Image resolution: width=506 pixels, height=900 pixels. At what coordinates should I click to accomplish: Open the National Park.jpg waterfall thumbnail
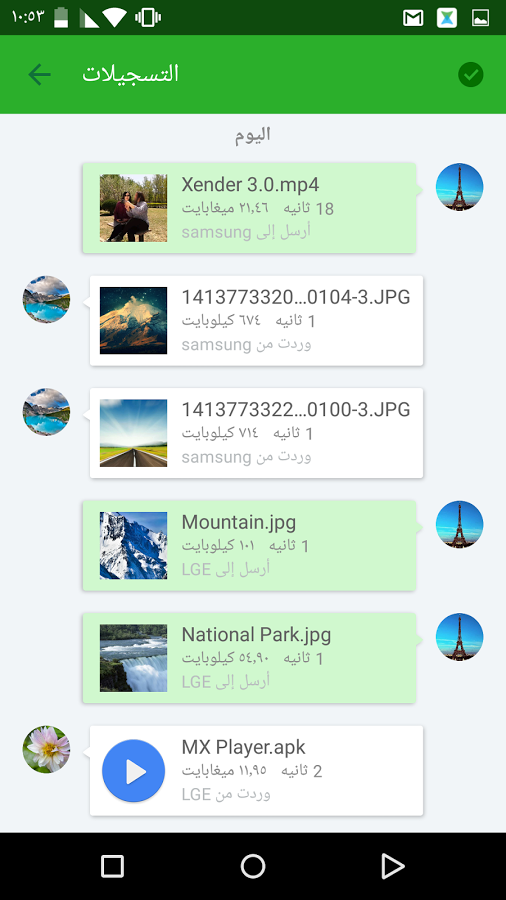coord(133,658)
